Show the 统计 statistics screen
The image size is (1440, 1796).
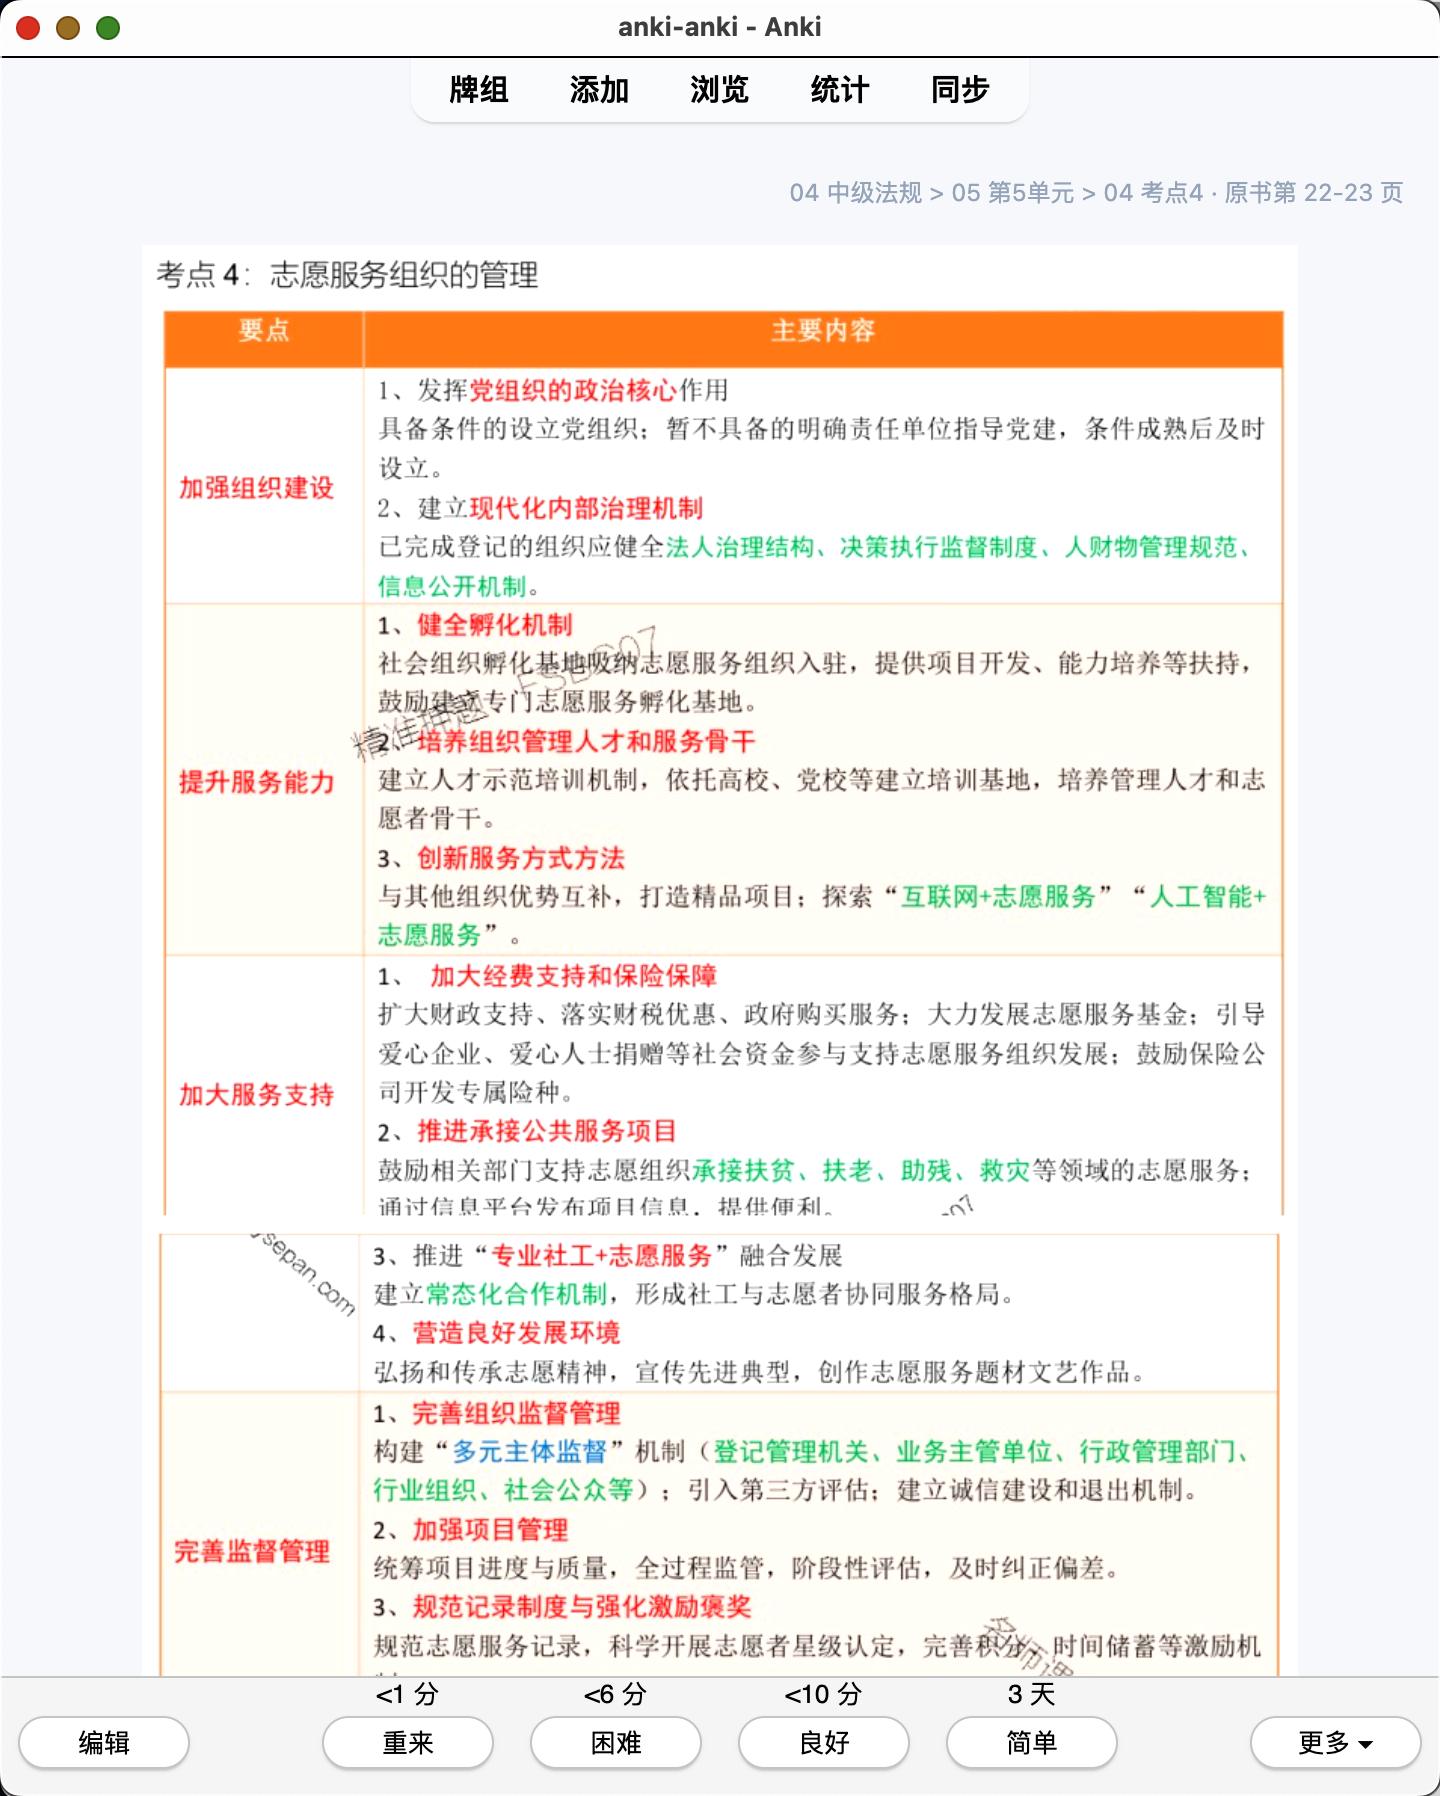point(839,90)
